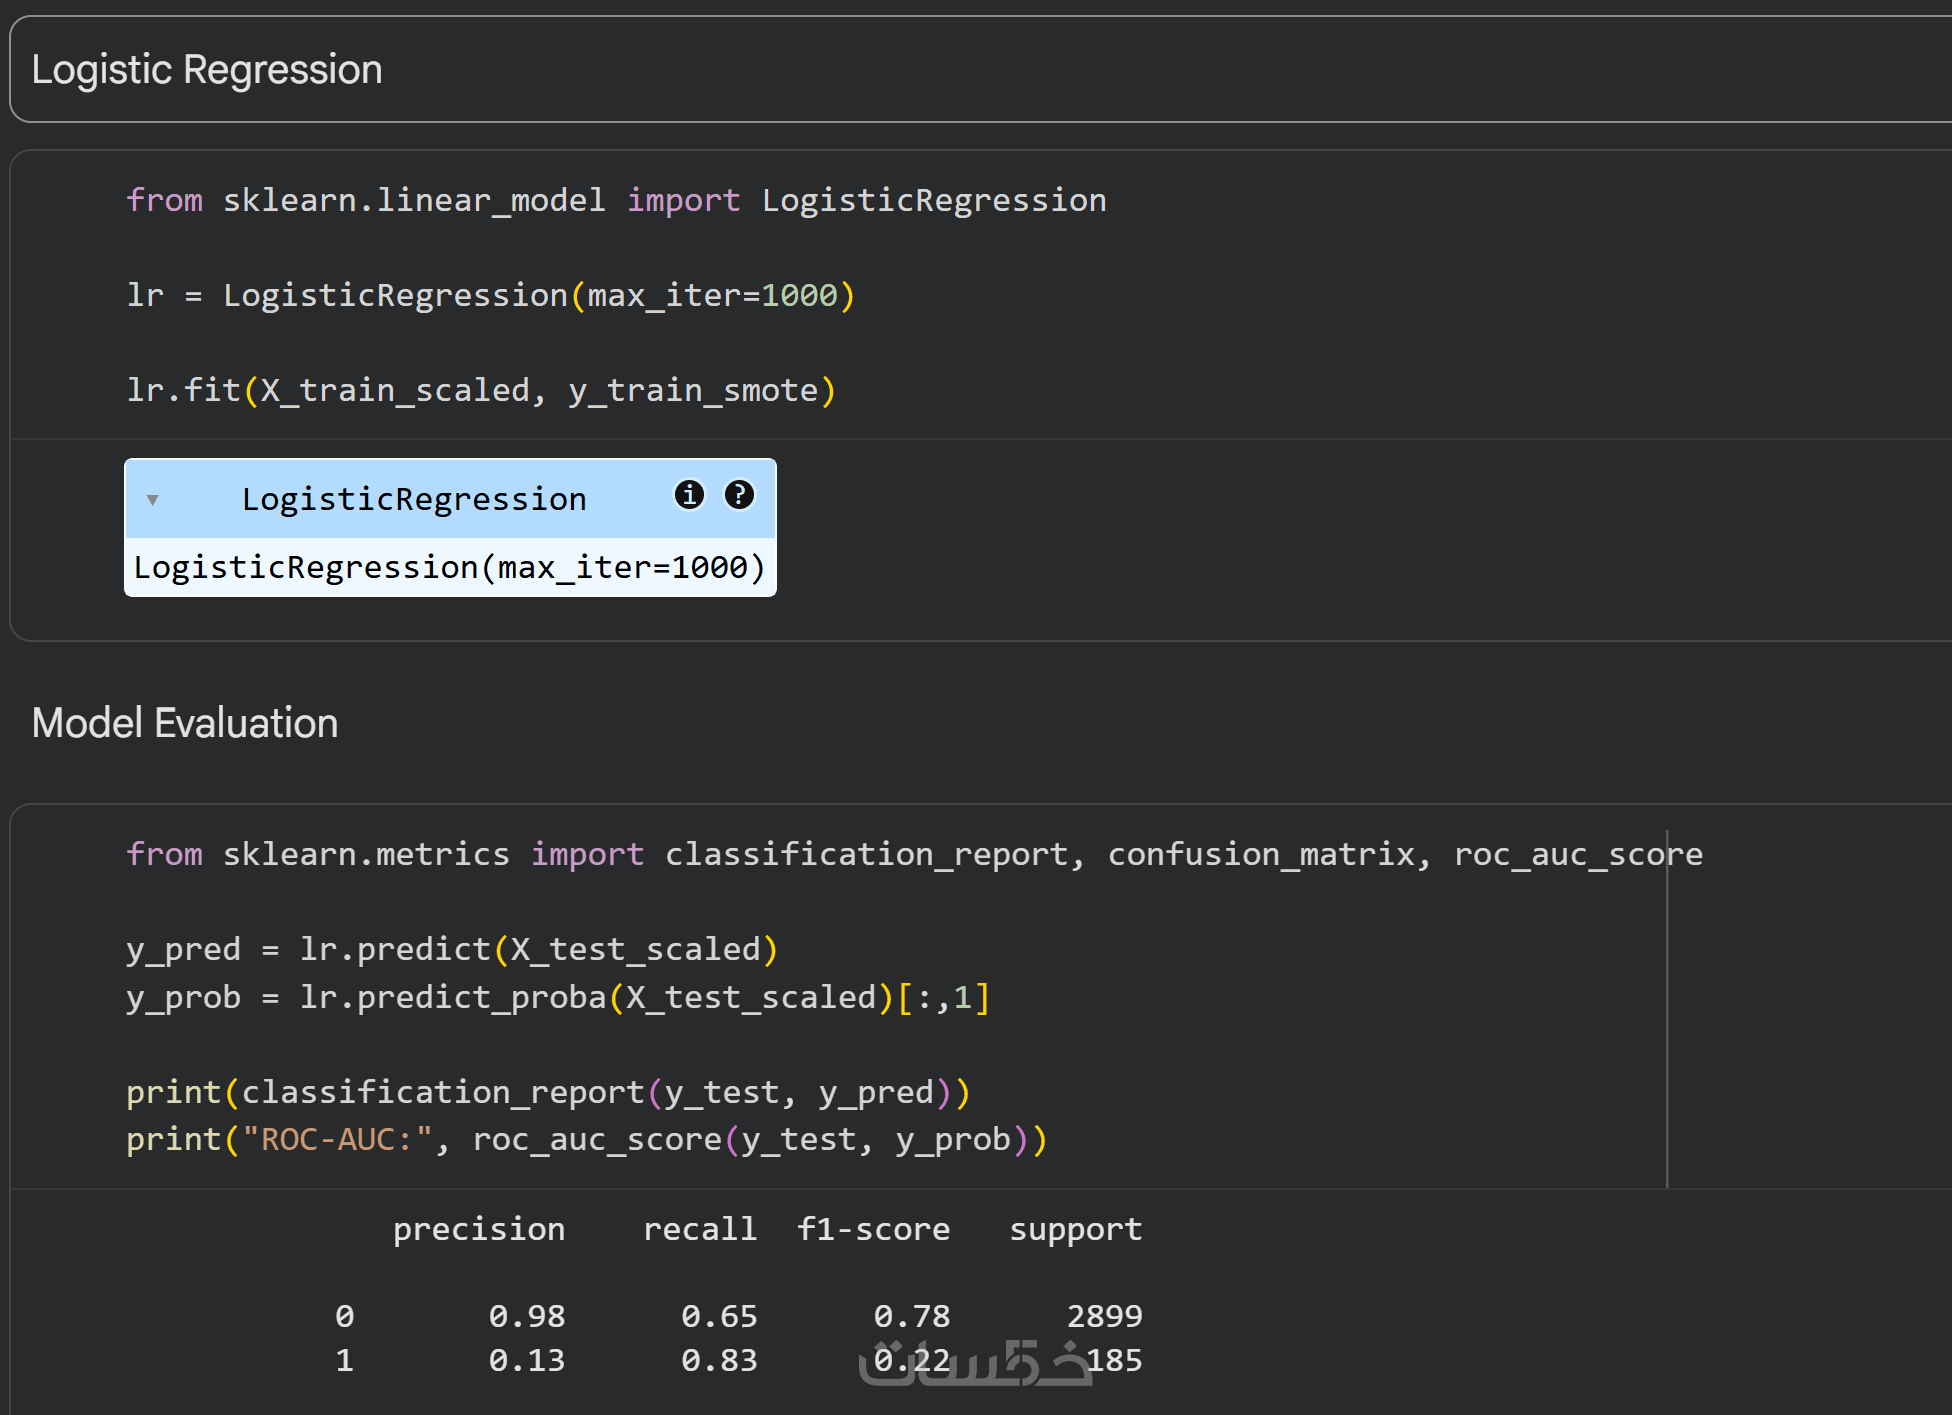Select the Logistic Regression heading cell
The width and height of the screenshot is (1952, 1415).
pyautogui.click(x=980, y=70)
